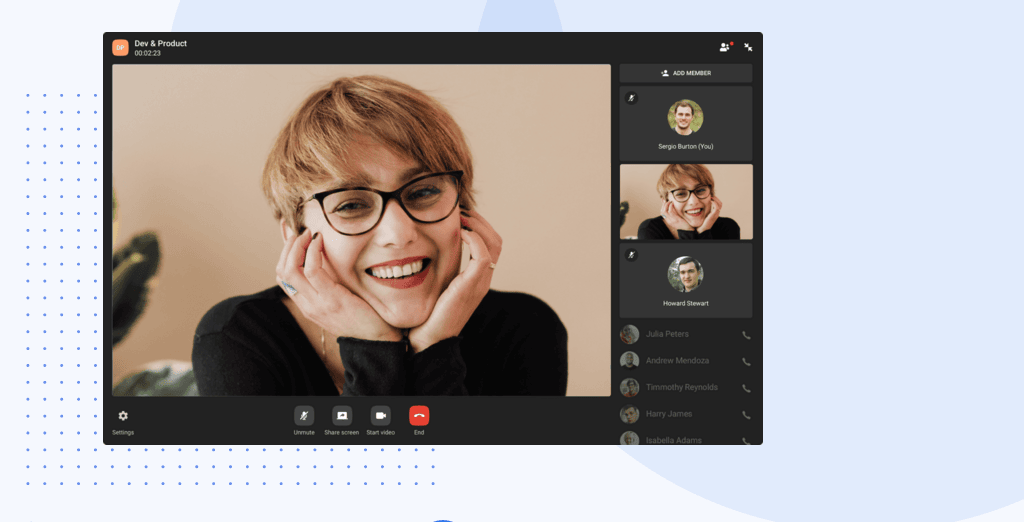Call Julia Peters with the phone icon
1024x522 pixels.
pyautogui.click(x=746, y=335)
